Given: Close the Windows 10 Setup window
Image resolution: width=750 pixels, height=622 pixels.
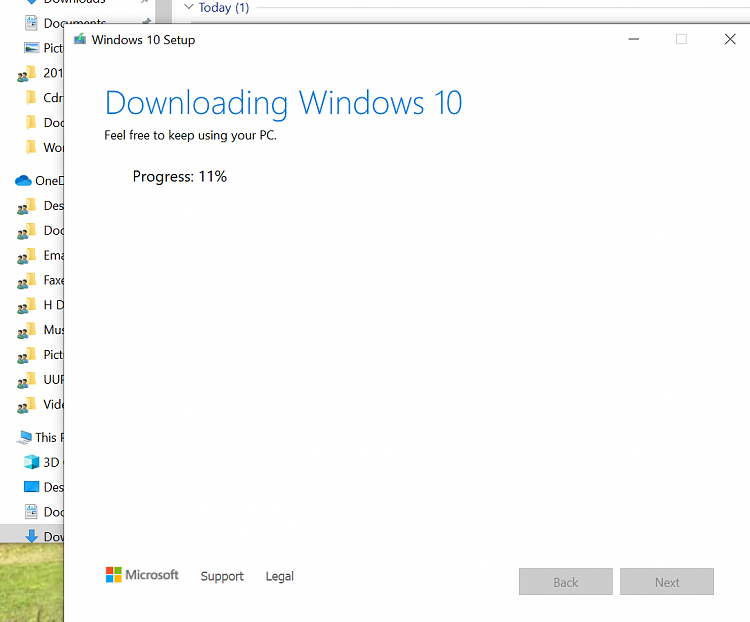Looking at the screenshot, I should point(730,39).
